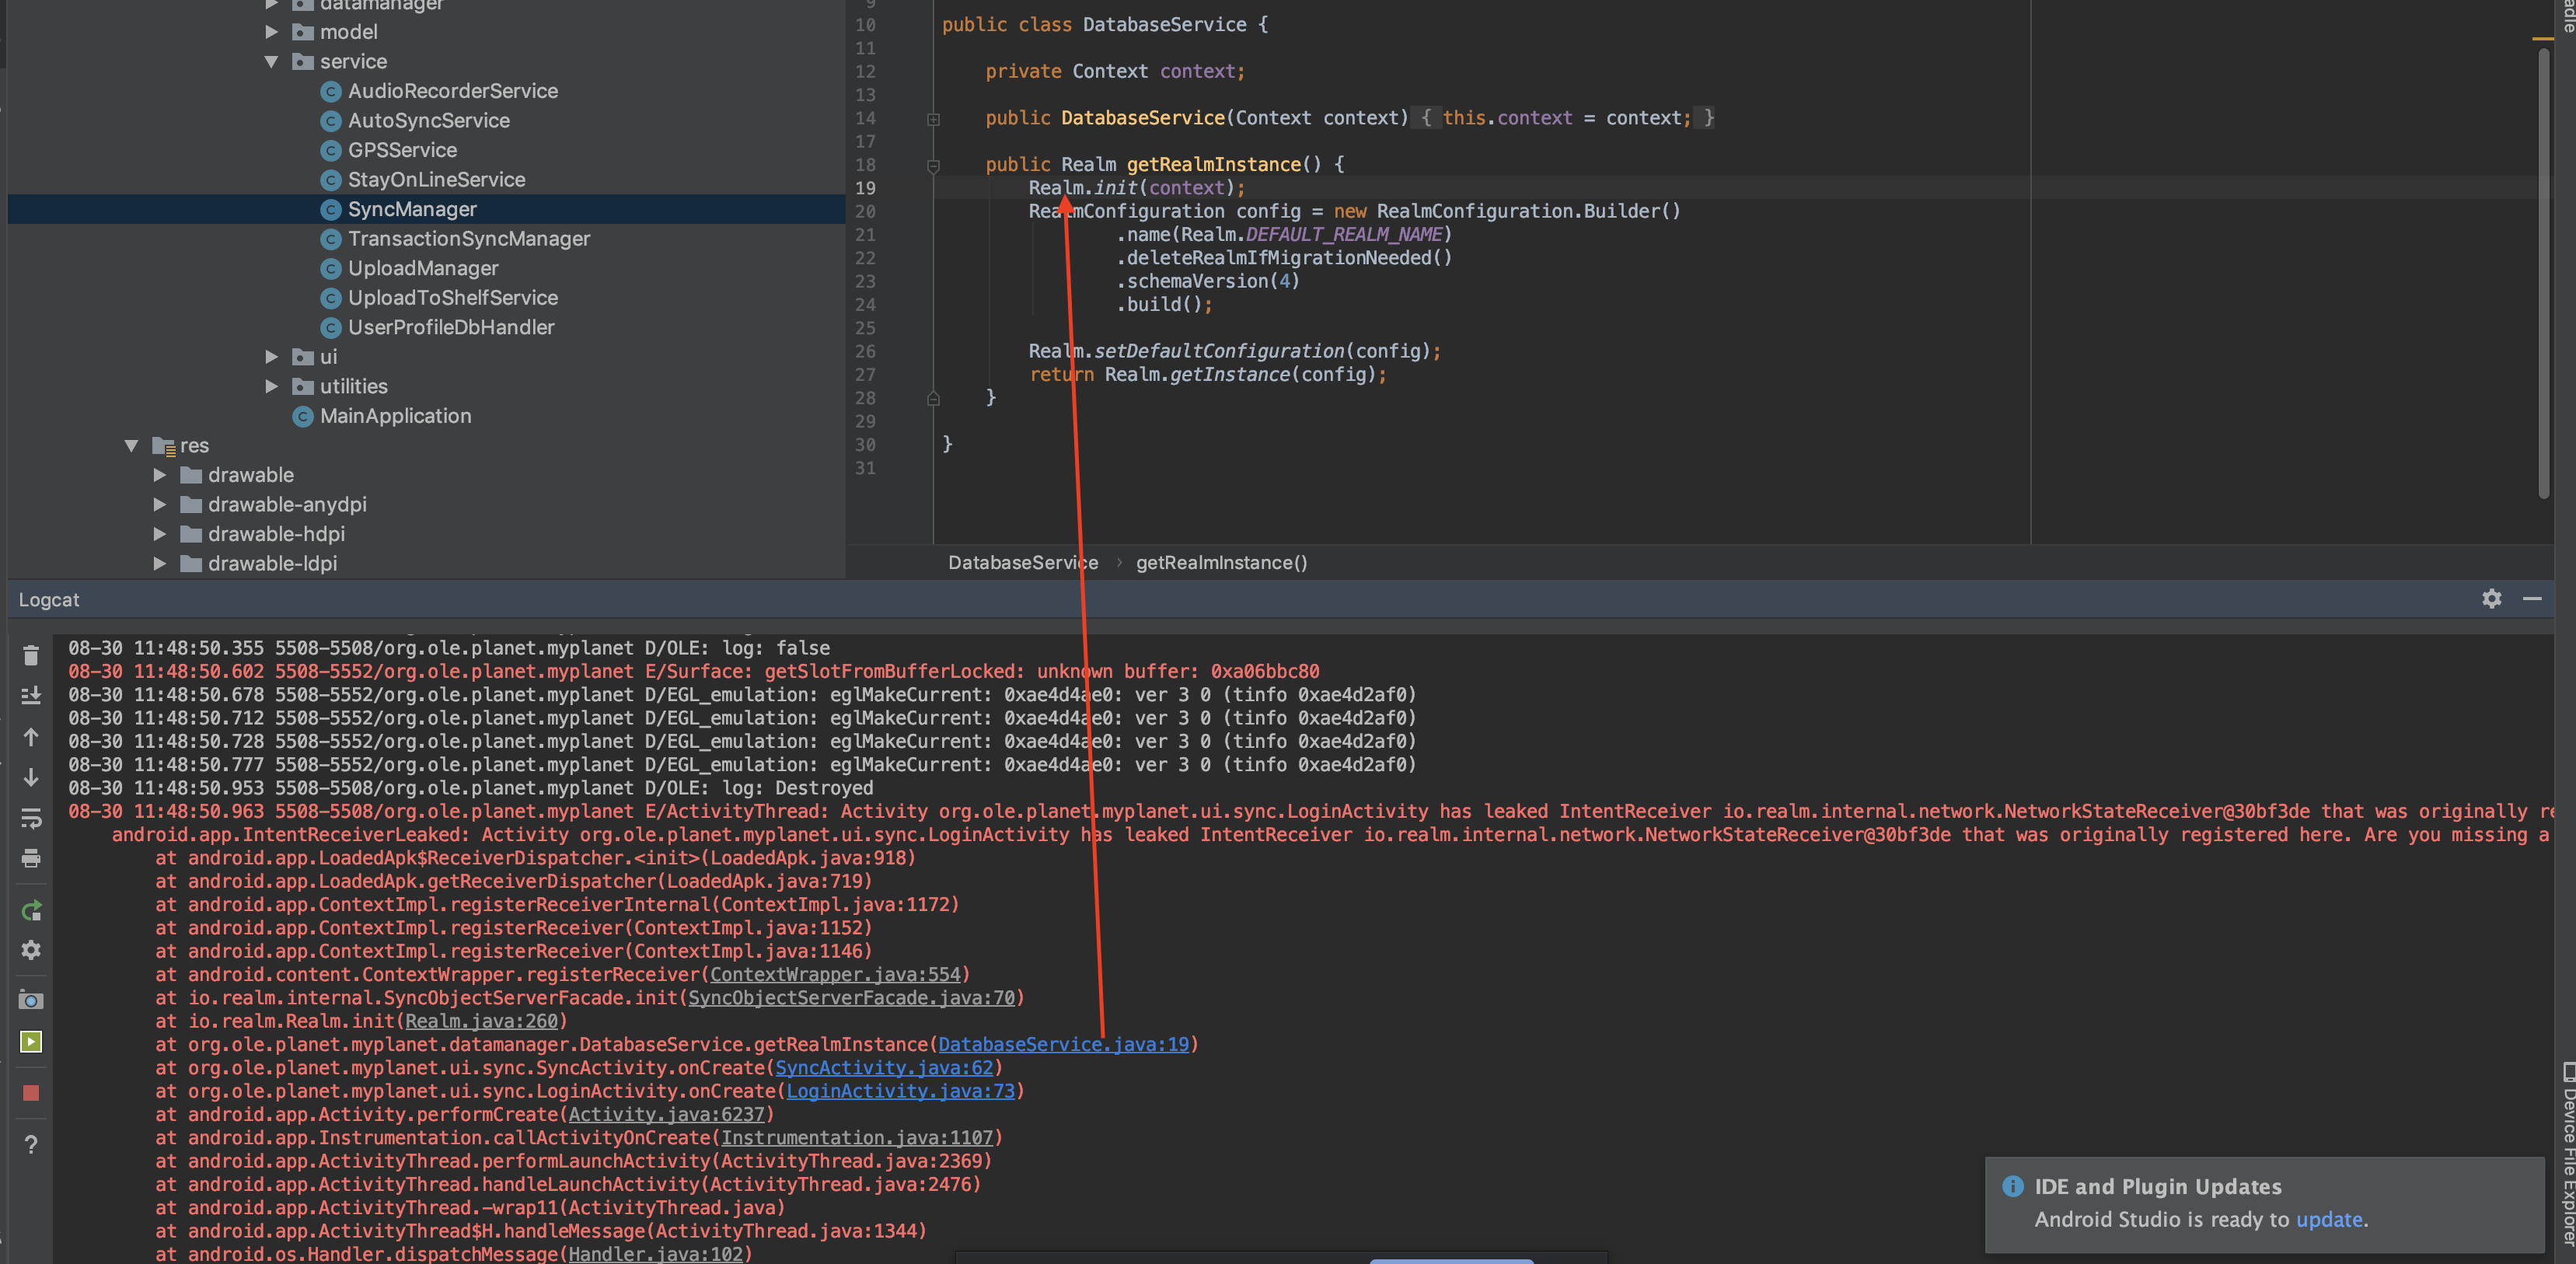Start a screen recording of the device
This screenshot has height=1264, width=2576.
[31, 1041]
